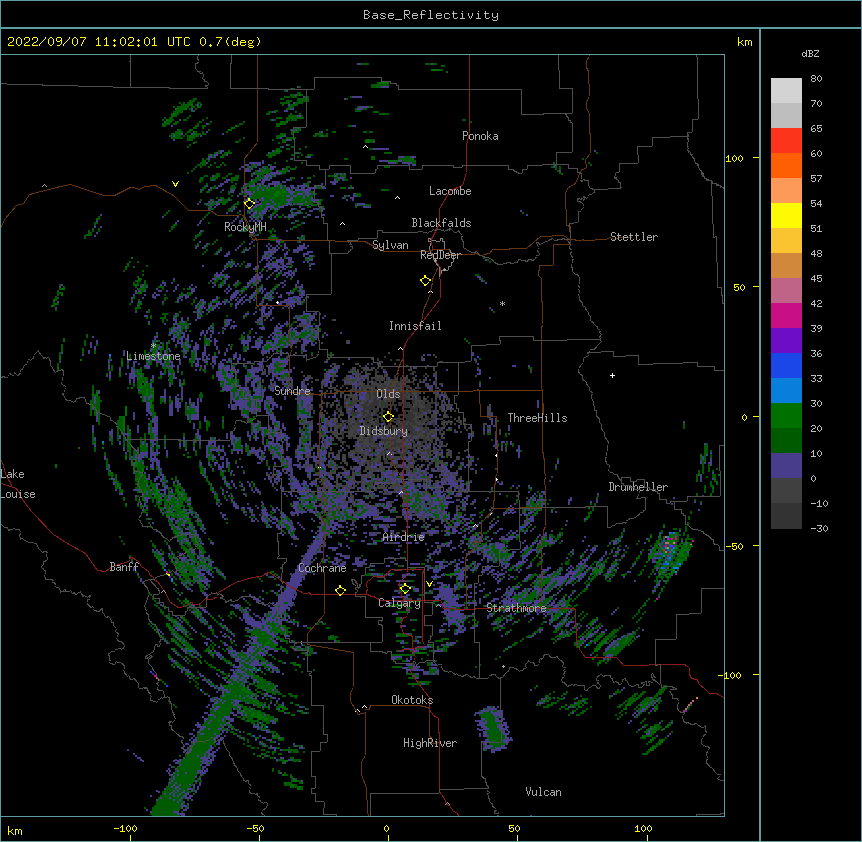The height and width of the screenshot is (842, 862).
Task: Click the 0 dBZ slate purple legend swatch
Action: click(786, 466)
